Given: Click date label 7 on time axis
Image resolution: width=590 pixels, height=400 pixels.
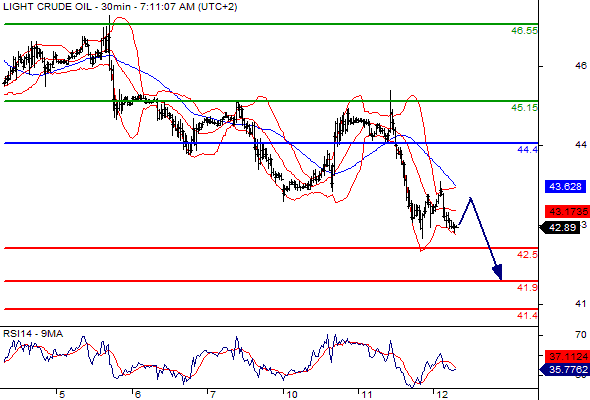Looking at the screenshot, I should [x=213, y=395].
